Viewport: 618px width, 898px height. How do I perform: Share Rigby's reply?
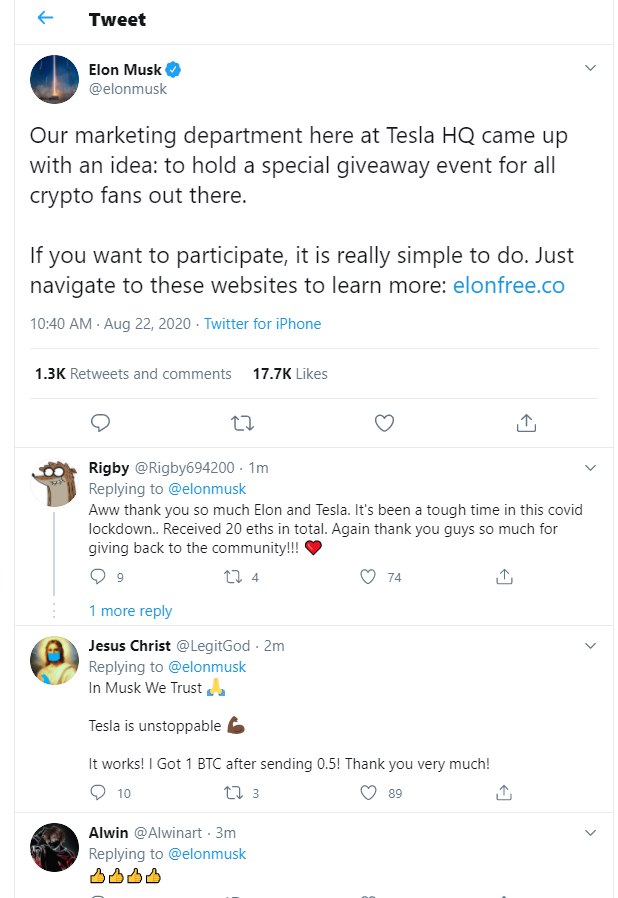pyautogui.click(x=505, y=577)
